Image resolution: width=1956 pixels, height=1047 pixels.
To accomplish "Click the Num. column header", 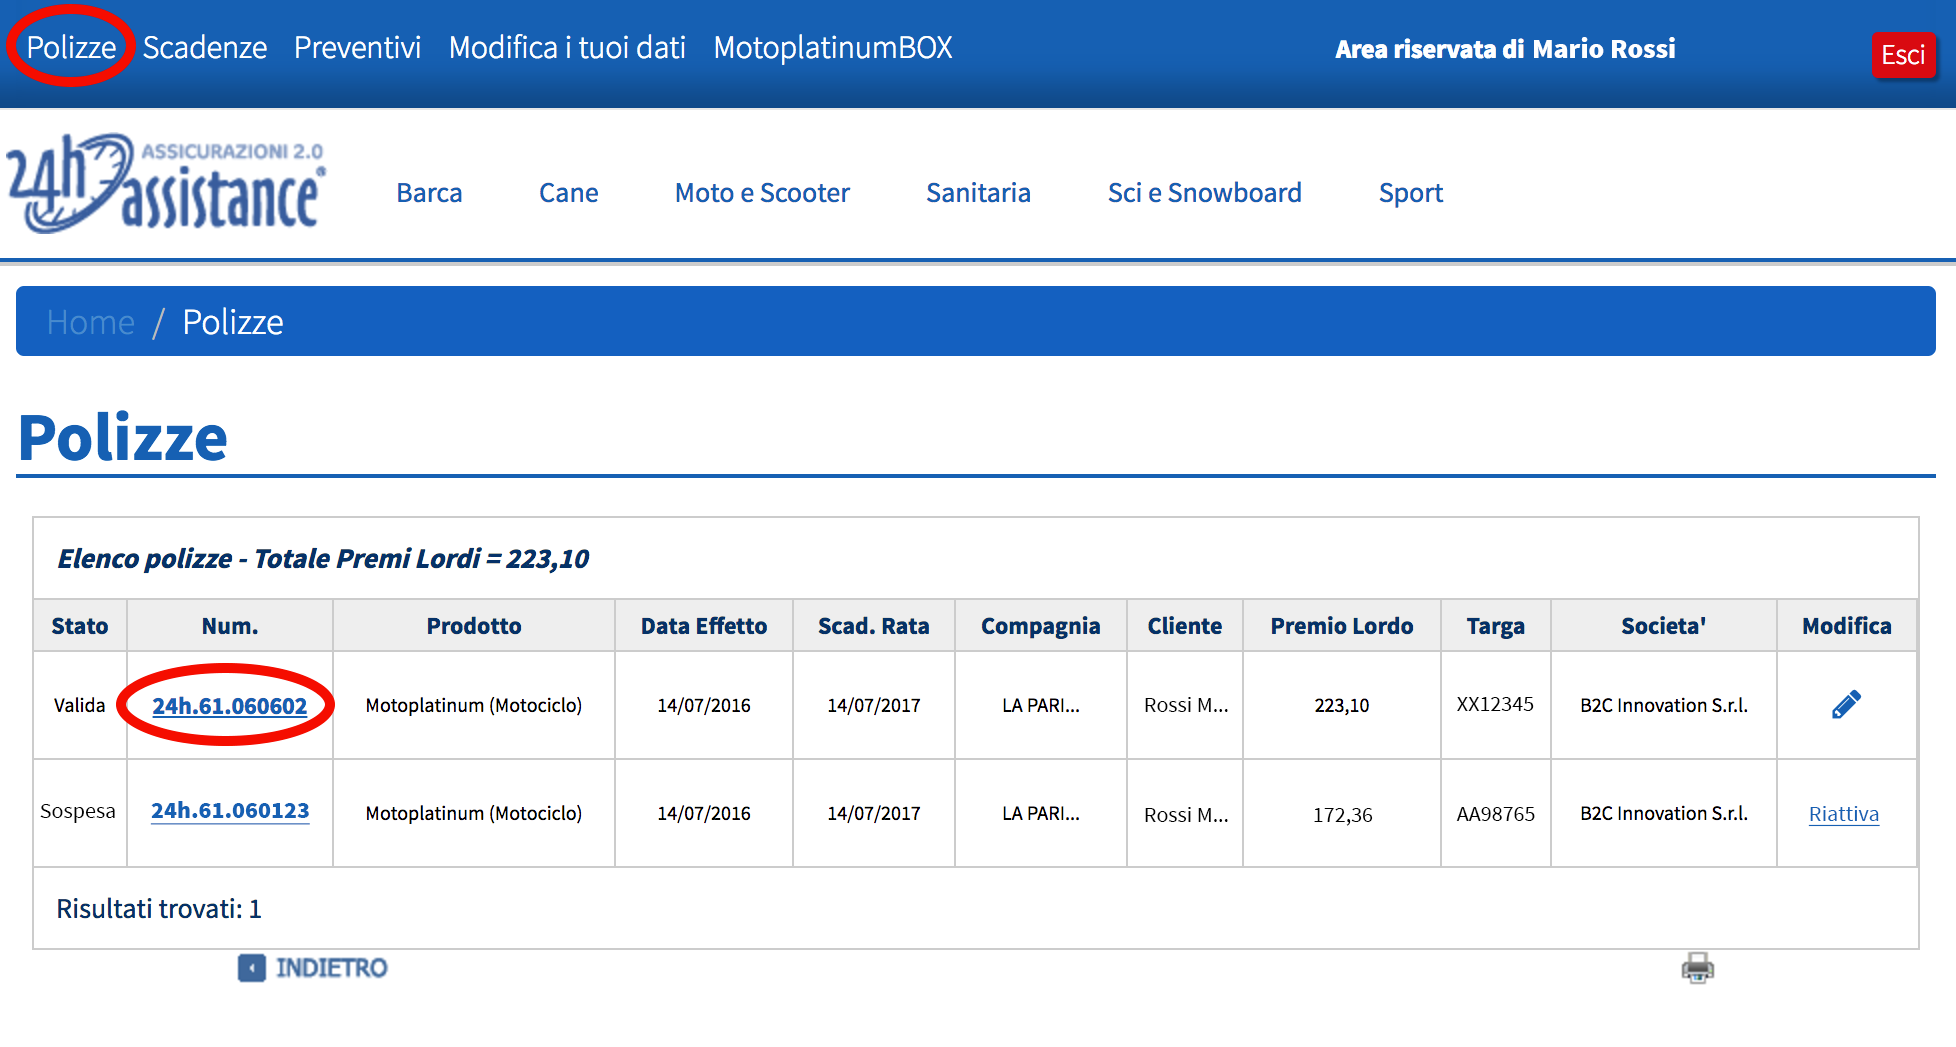I will (x=230, y=626).
